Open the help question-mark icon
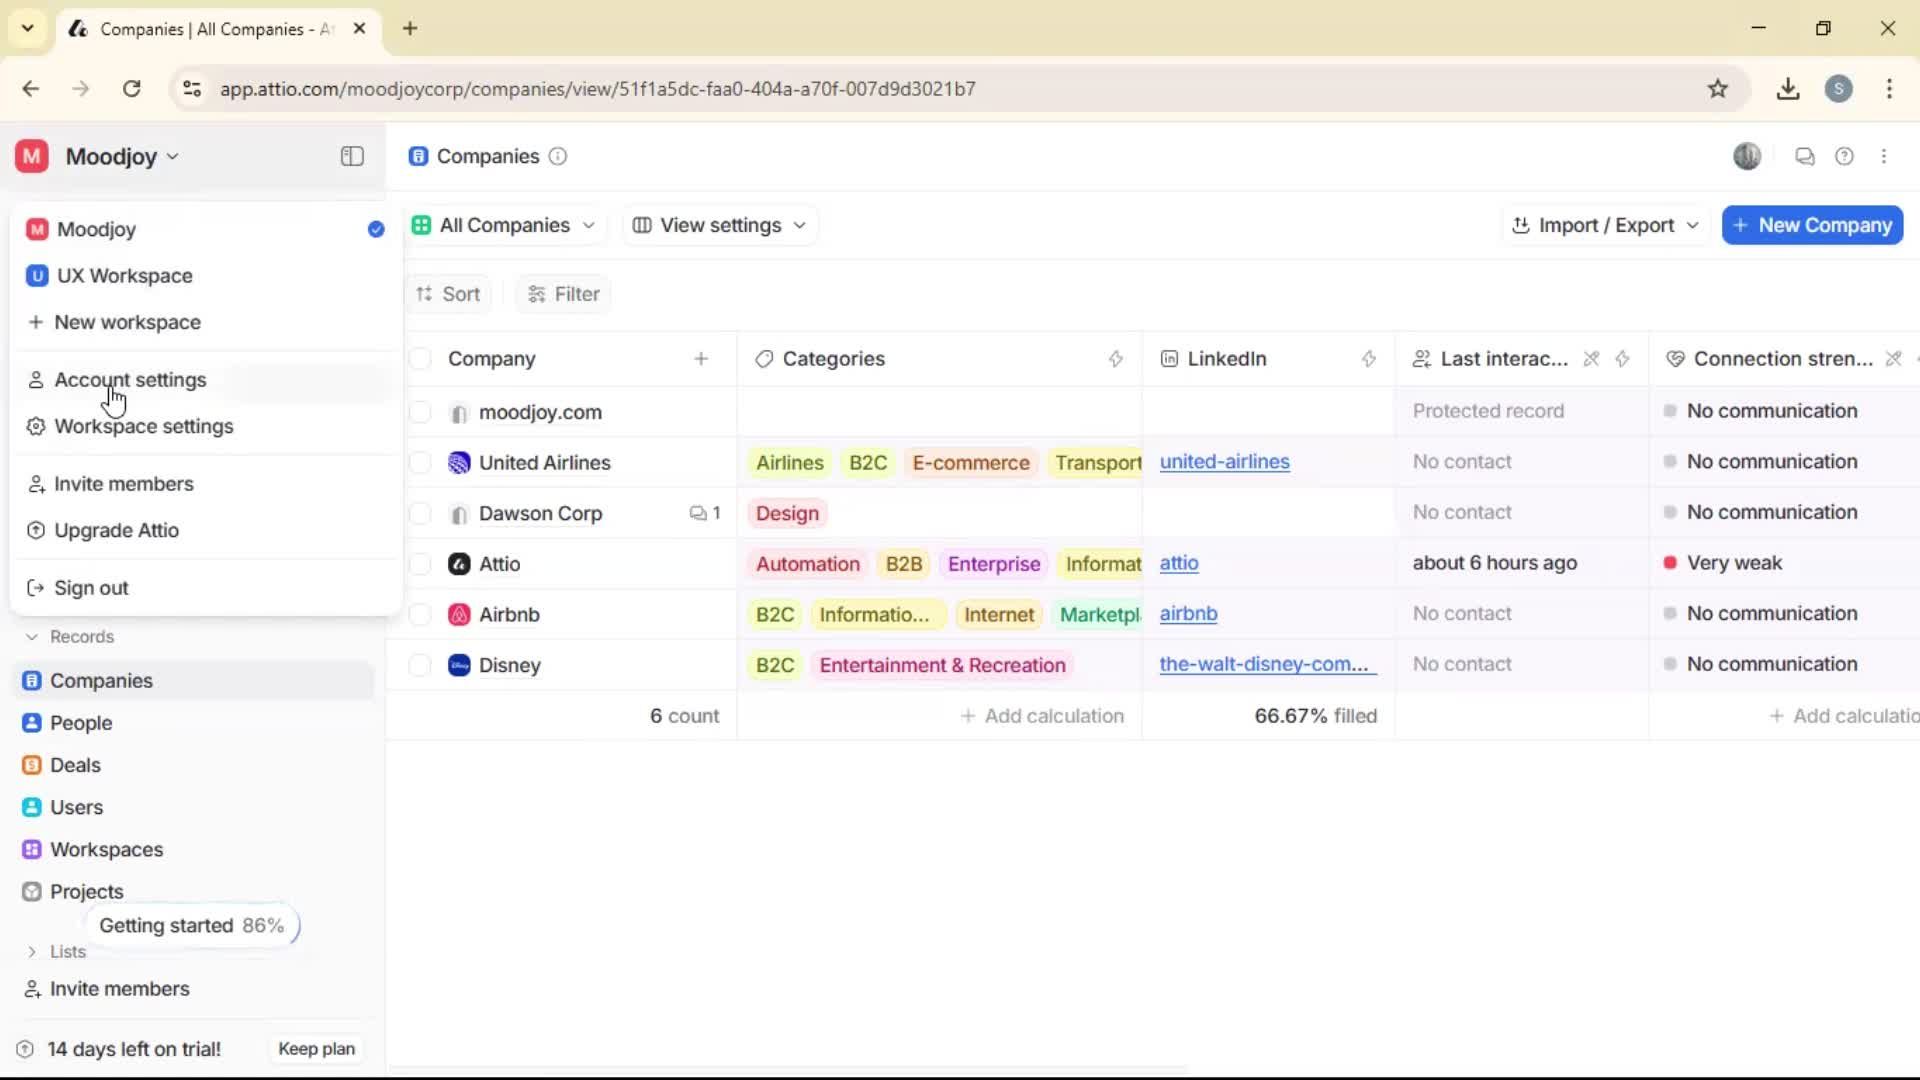Image resolution: width=1920 pixels, height=1080 pixels. click(1844, 156)
